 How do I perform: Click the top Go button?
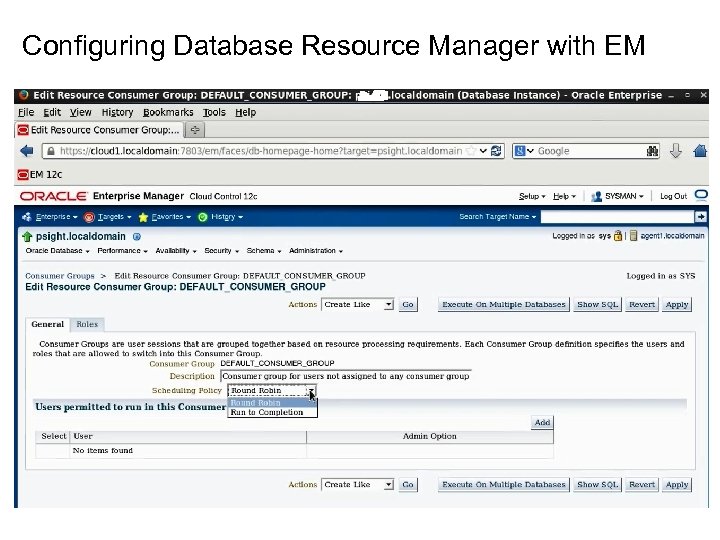pos(408,304)
